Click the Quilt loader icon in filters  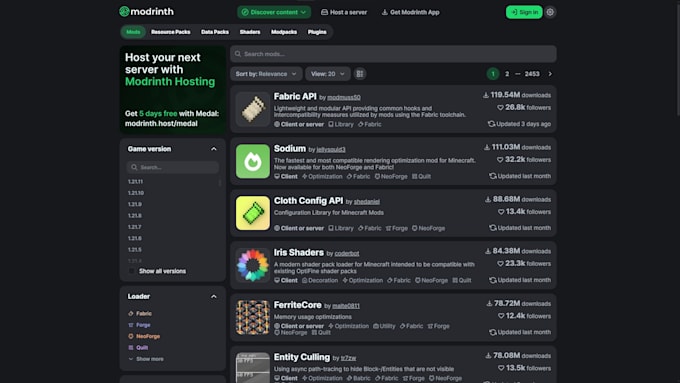tap(131, 347)
